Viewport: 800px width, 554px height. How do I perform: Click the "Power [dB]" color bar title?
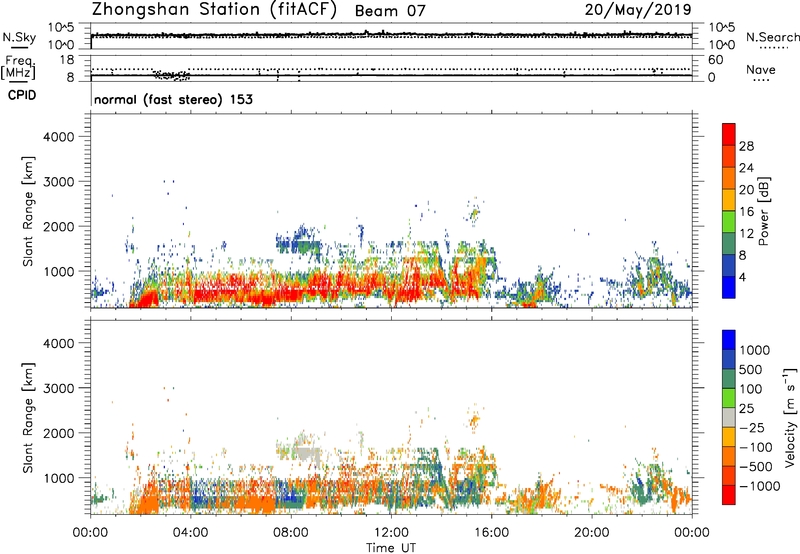[764, 211]
